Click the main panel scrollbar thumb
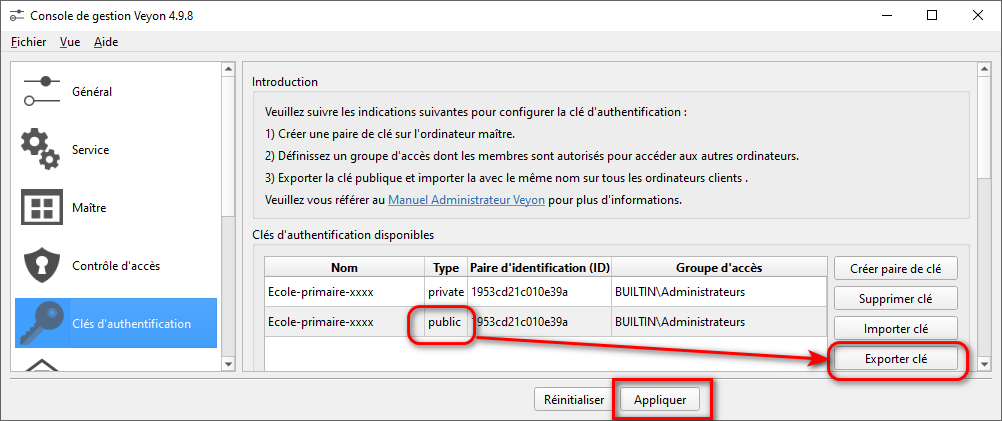Image resolution: width=1002 pixels, height=421 pixels. pyautogui.click(x=985, y=126)
